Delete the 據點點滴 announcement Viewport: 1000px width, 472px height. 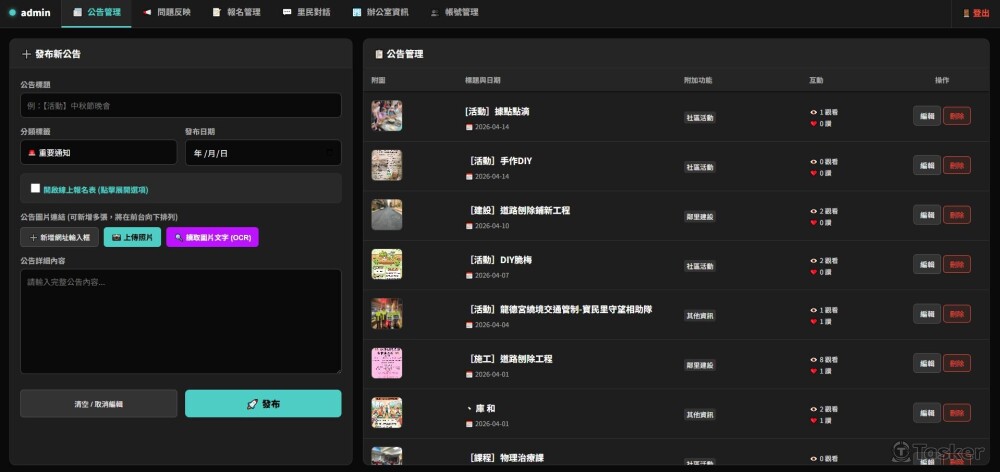tap(957, 115)
